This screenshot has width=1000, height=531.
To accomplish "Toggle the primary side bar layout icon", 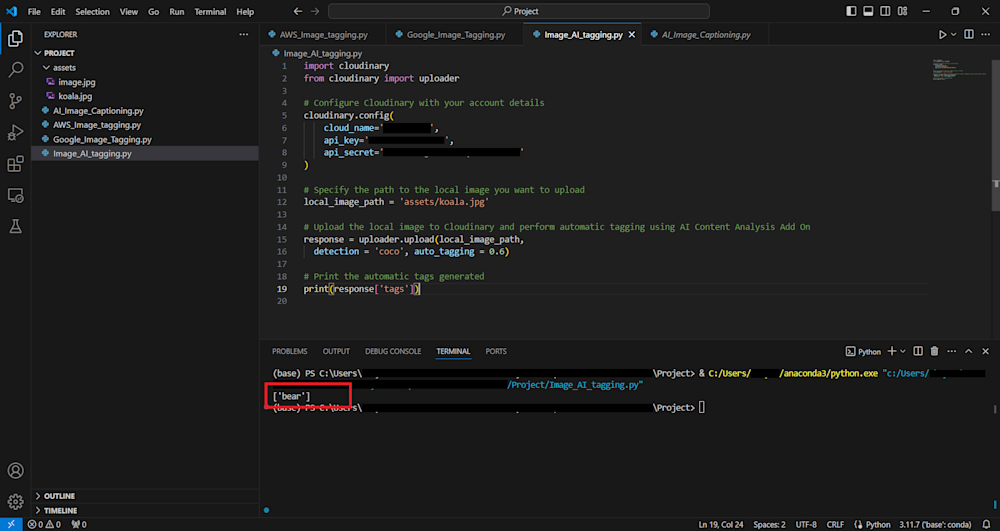I will pos(851,11).
